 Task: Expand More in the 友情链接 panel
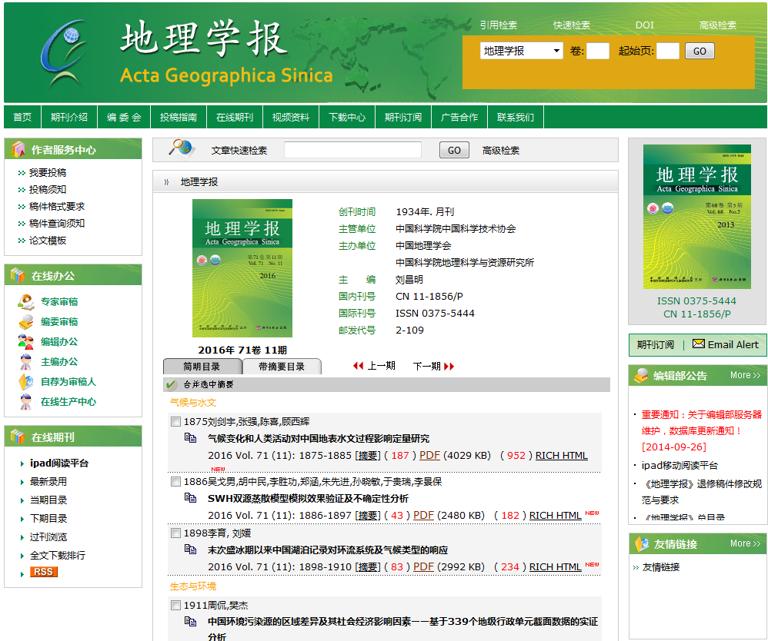point(745,544)
